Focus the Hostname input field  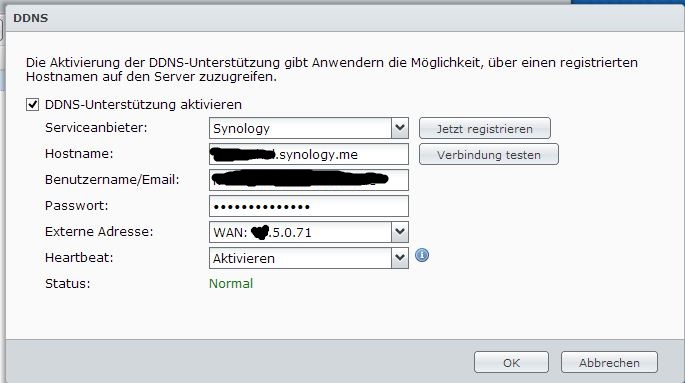tap(309, 154)
